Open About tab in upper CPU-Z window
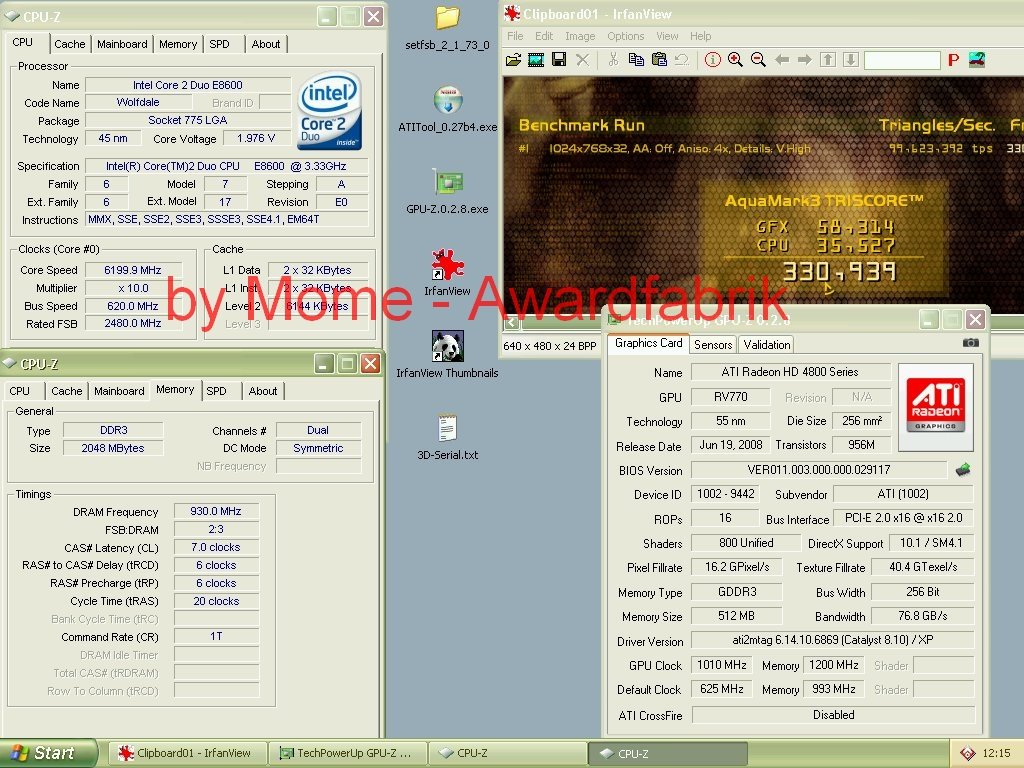The height and width of the screenshot is (768, 1024). [266, 44]
